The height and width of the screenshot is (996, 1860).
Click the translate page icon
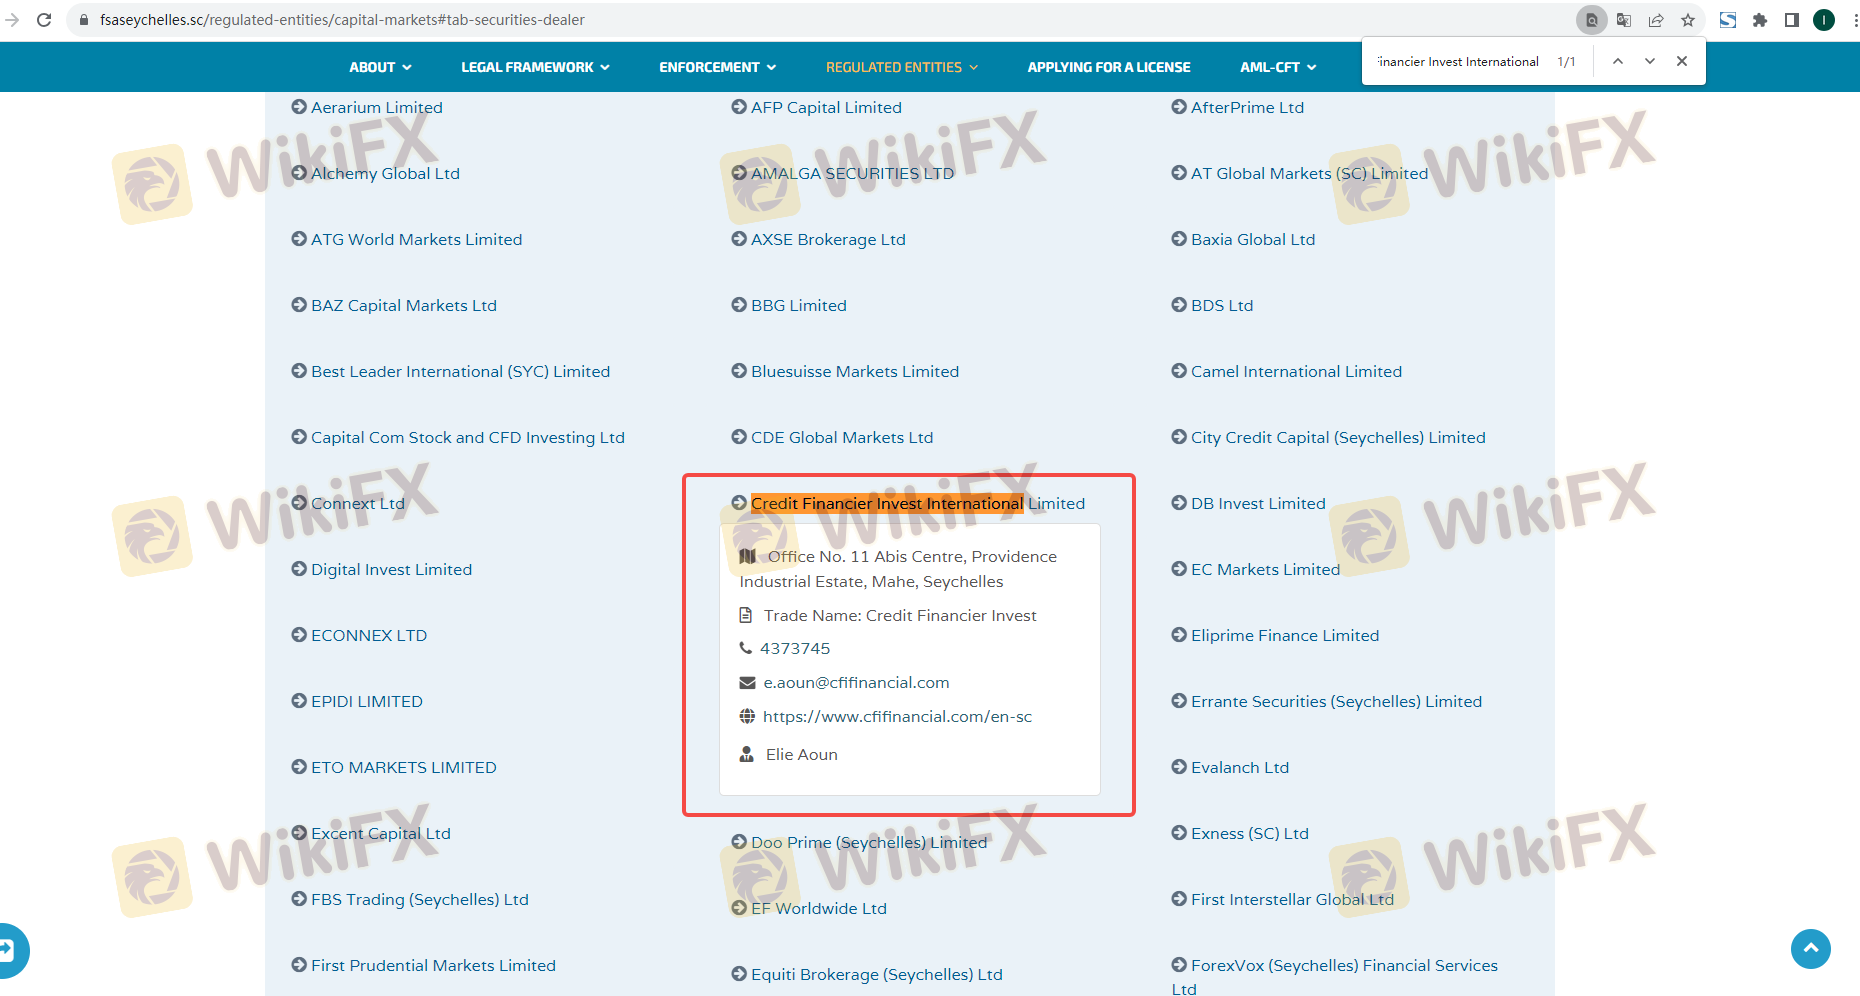[x=1624, y=20]
